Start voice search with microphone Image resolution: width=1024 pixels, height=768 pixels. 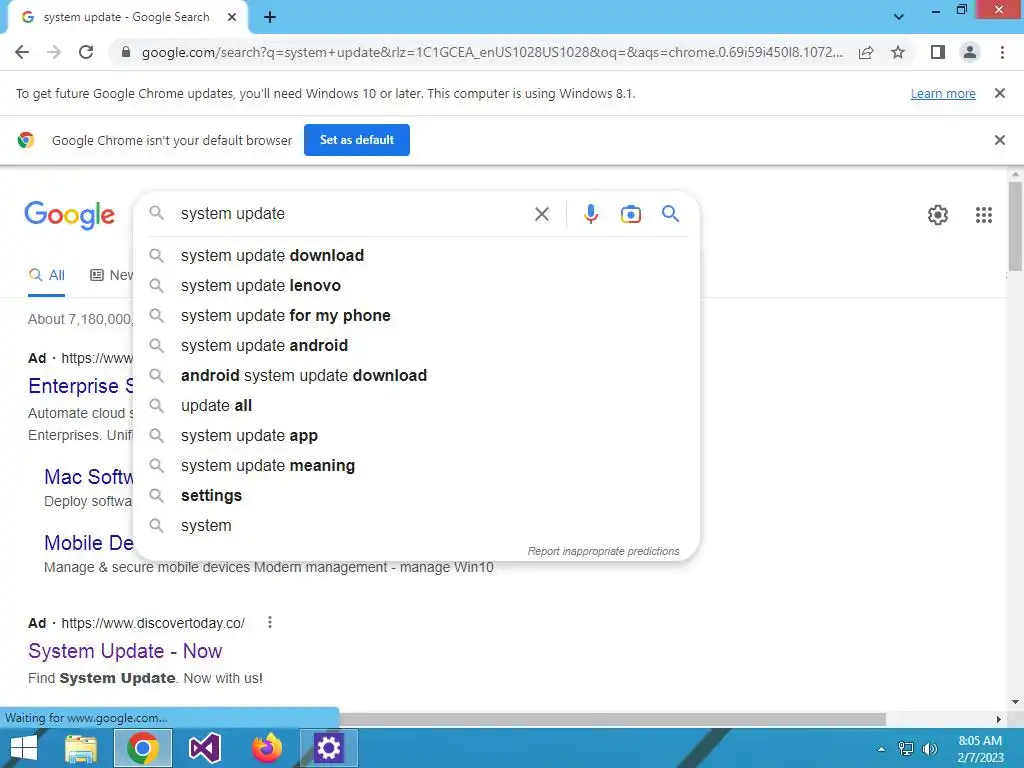590,214
